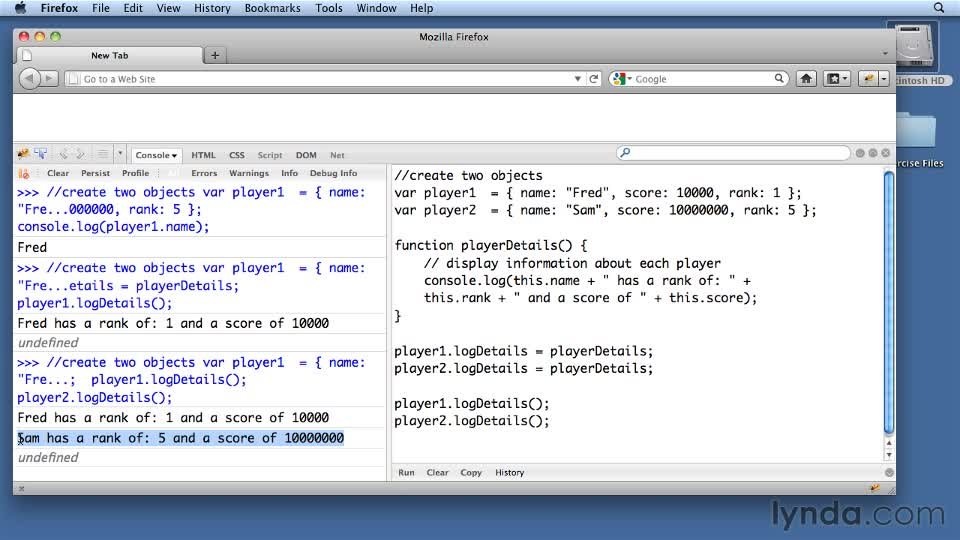
Task: Filter console to Info messages
Action: [x=290, y=173]
